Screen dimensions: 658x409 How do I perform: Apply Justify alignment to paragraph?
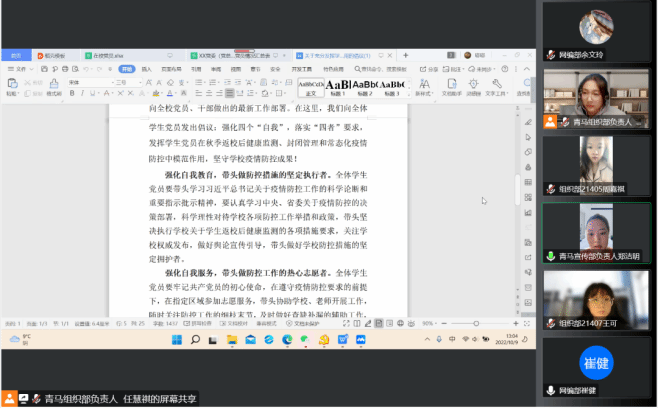[229, 93]
